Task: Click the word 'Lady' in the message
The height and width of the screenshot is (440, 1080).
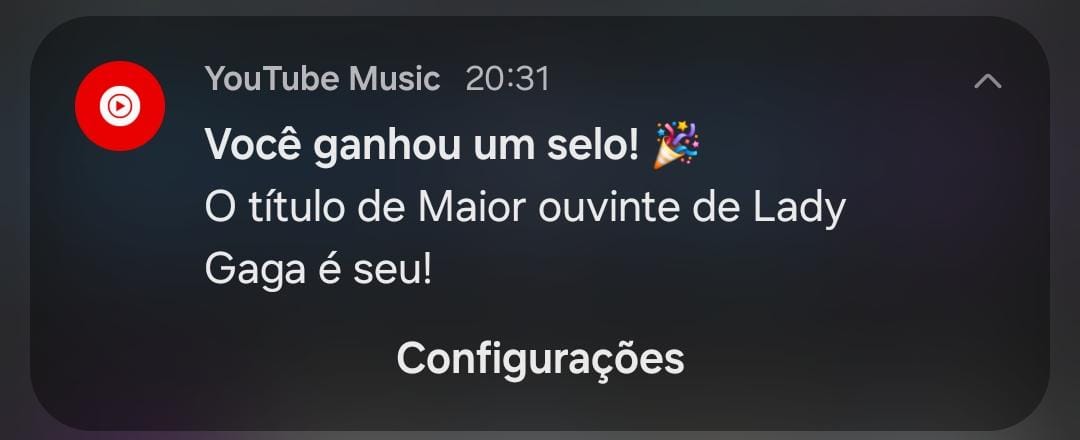Action: [799, 209]
